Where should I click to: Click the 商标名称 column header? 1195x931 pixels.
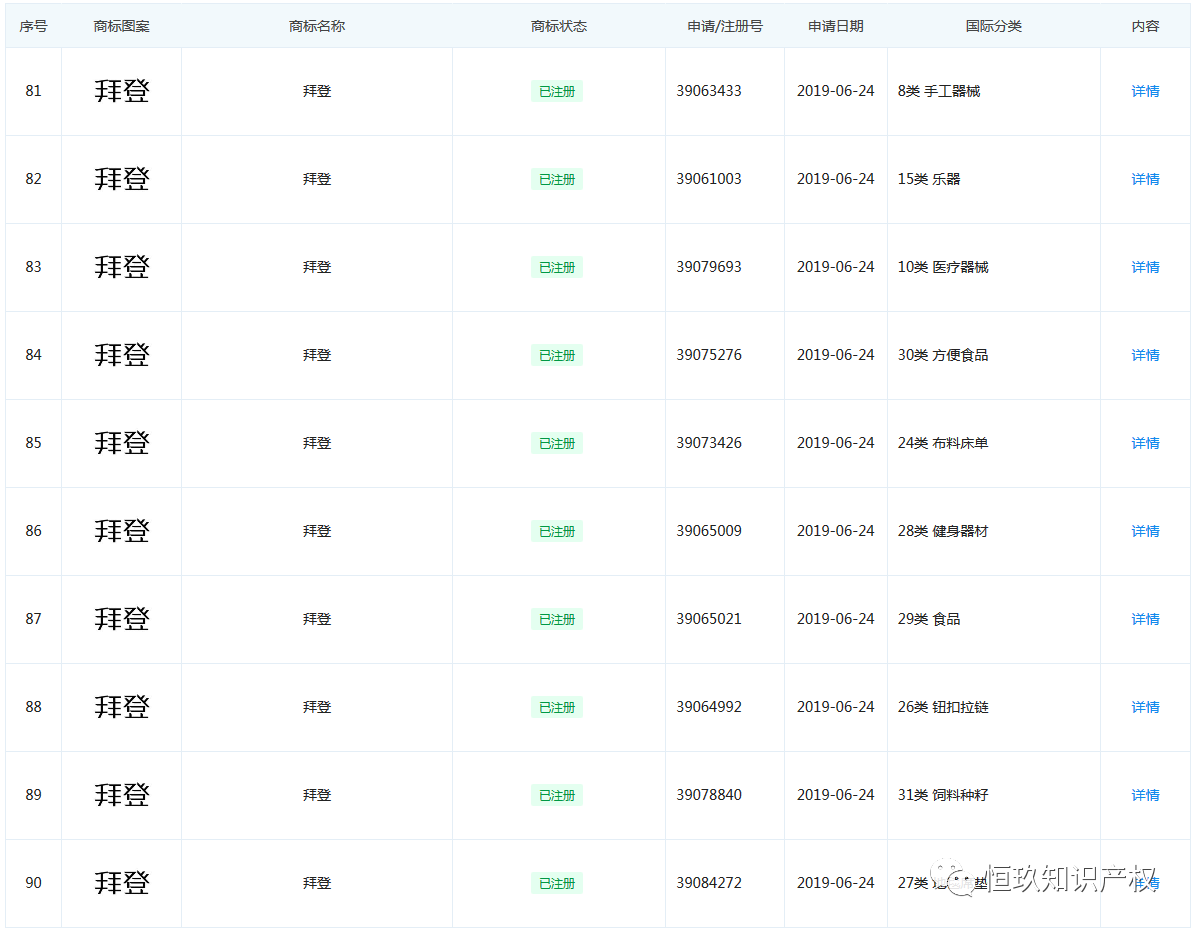(x=317, y=26)
